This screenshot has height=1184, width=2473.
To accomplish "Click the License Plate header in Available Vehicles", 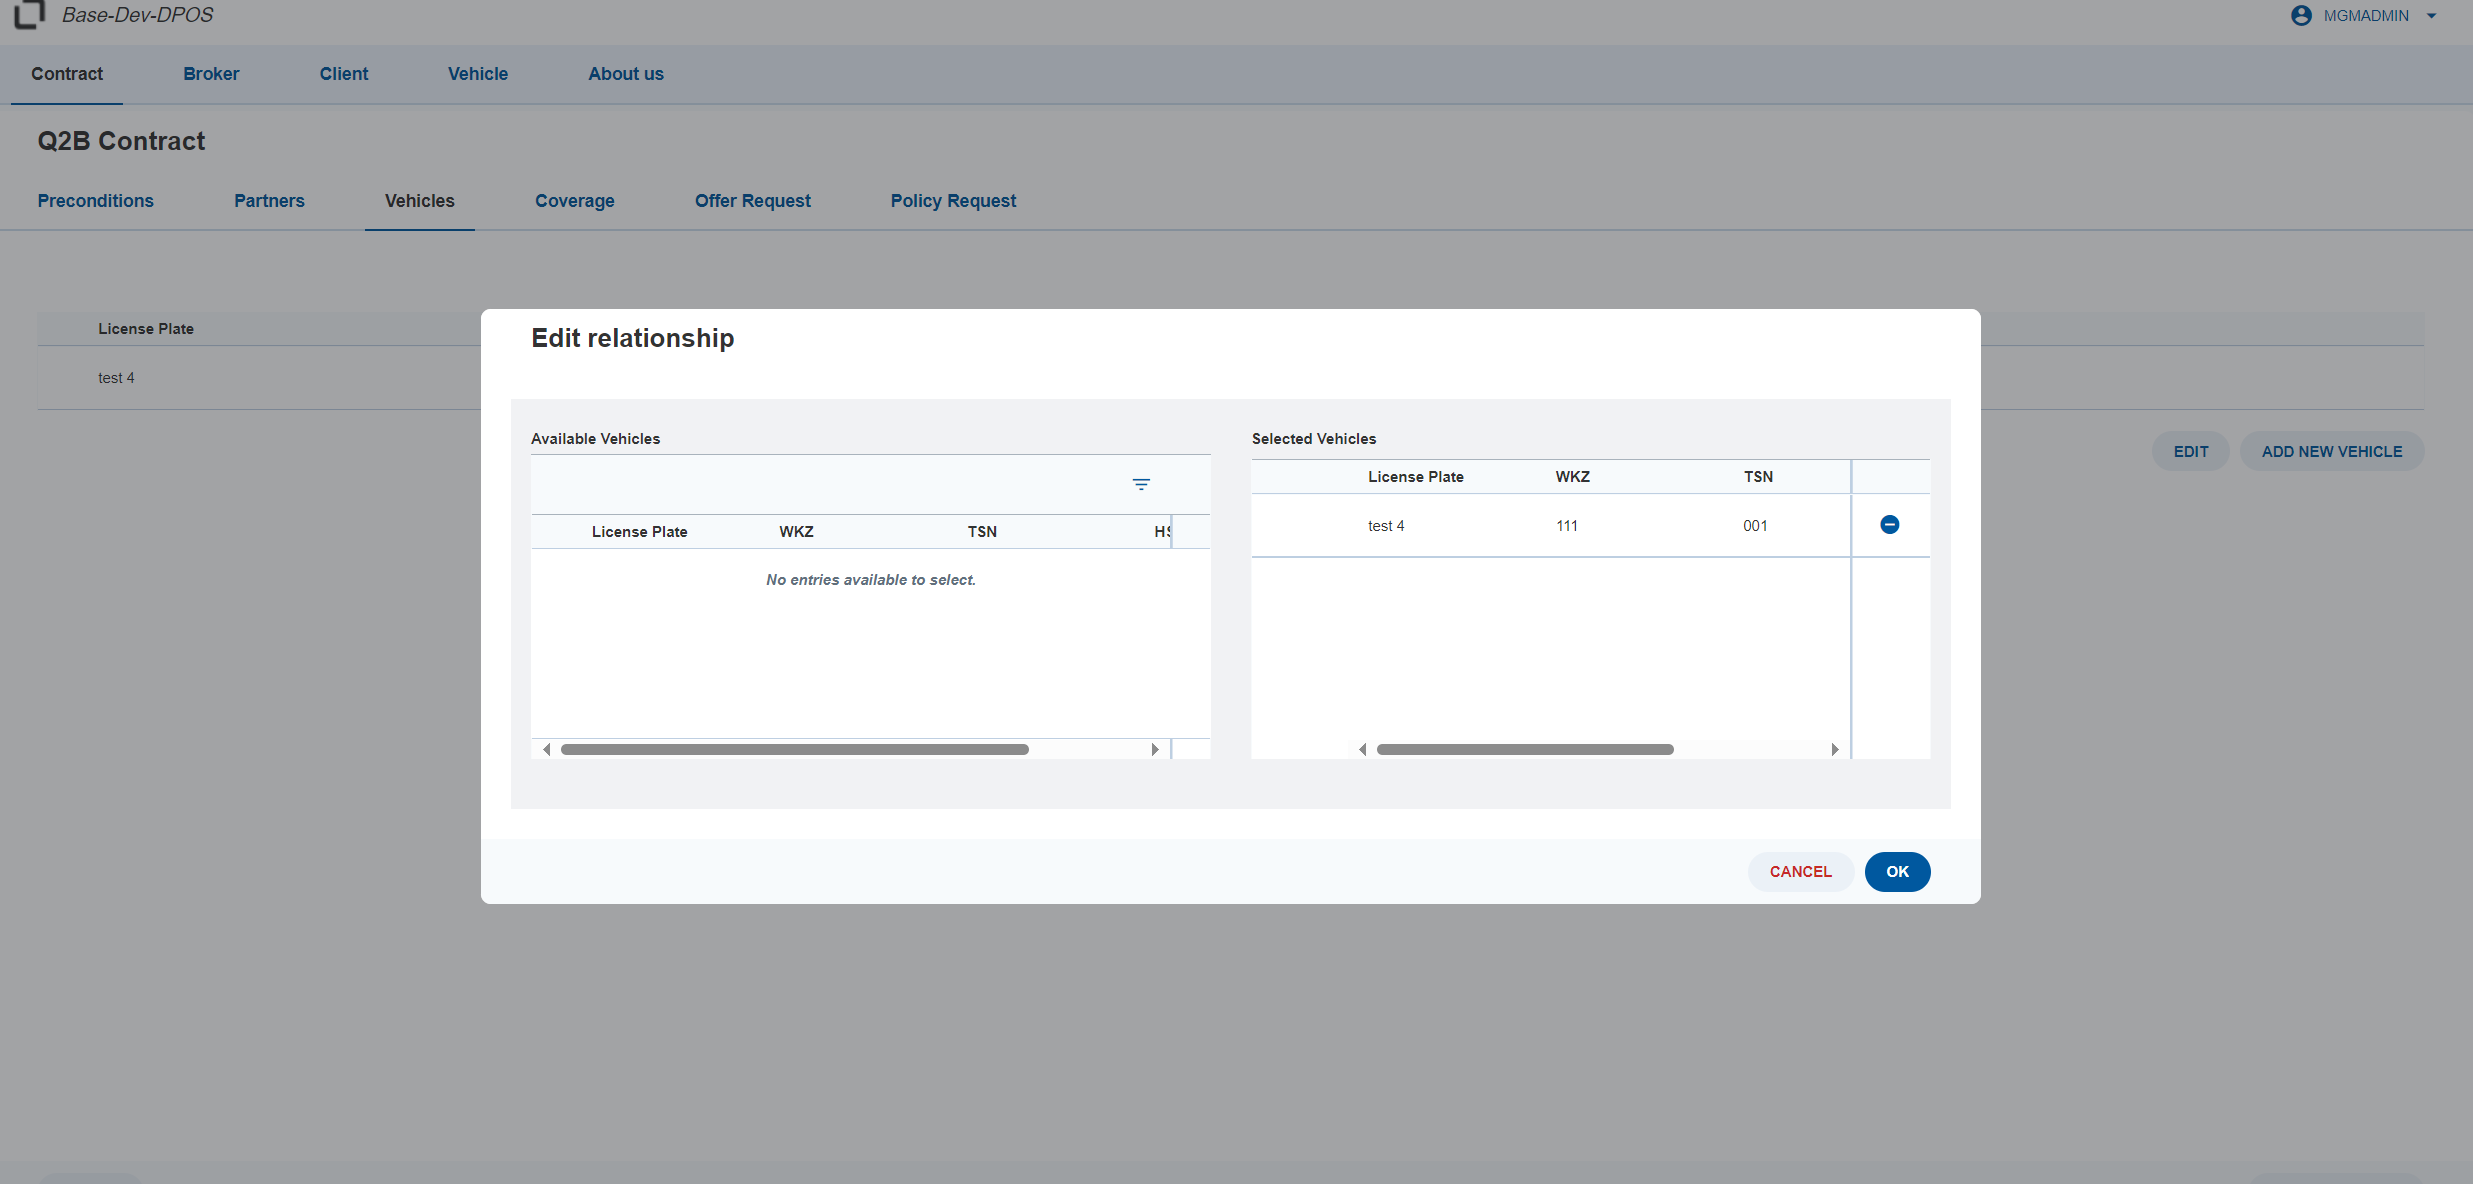I will click(640, 532).
